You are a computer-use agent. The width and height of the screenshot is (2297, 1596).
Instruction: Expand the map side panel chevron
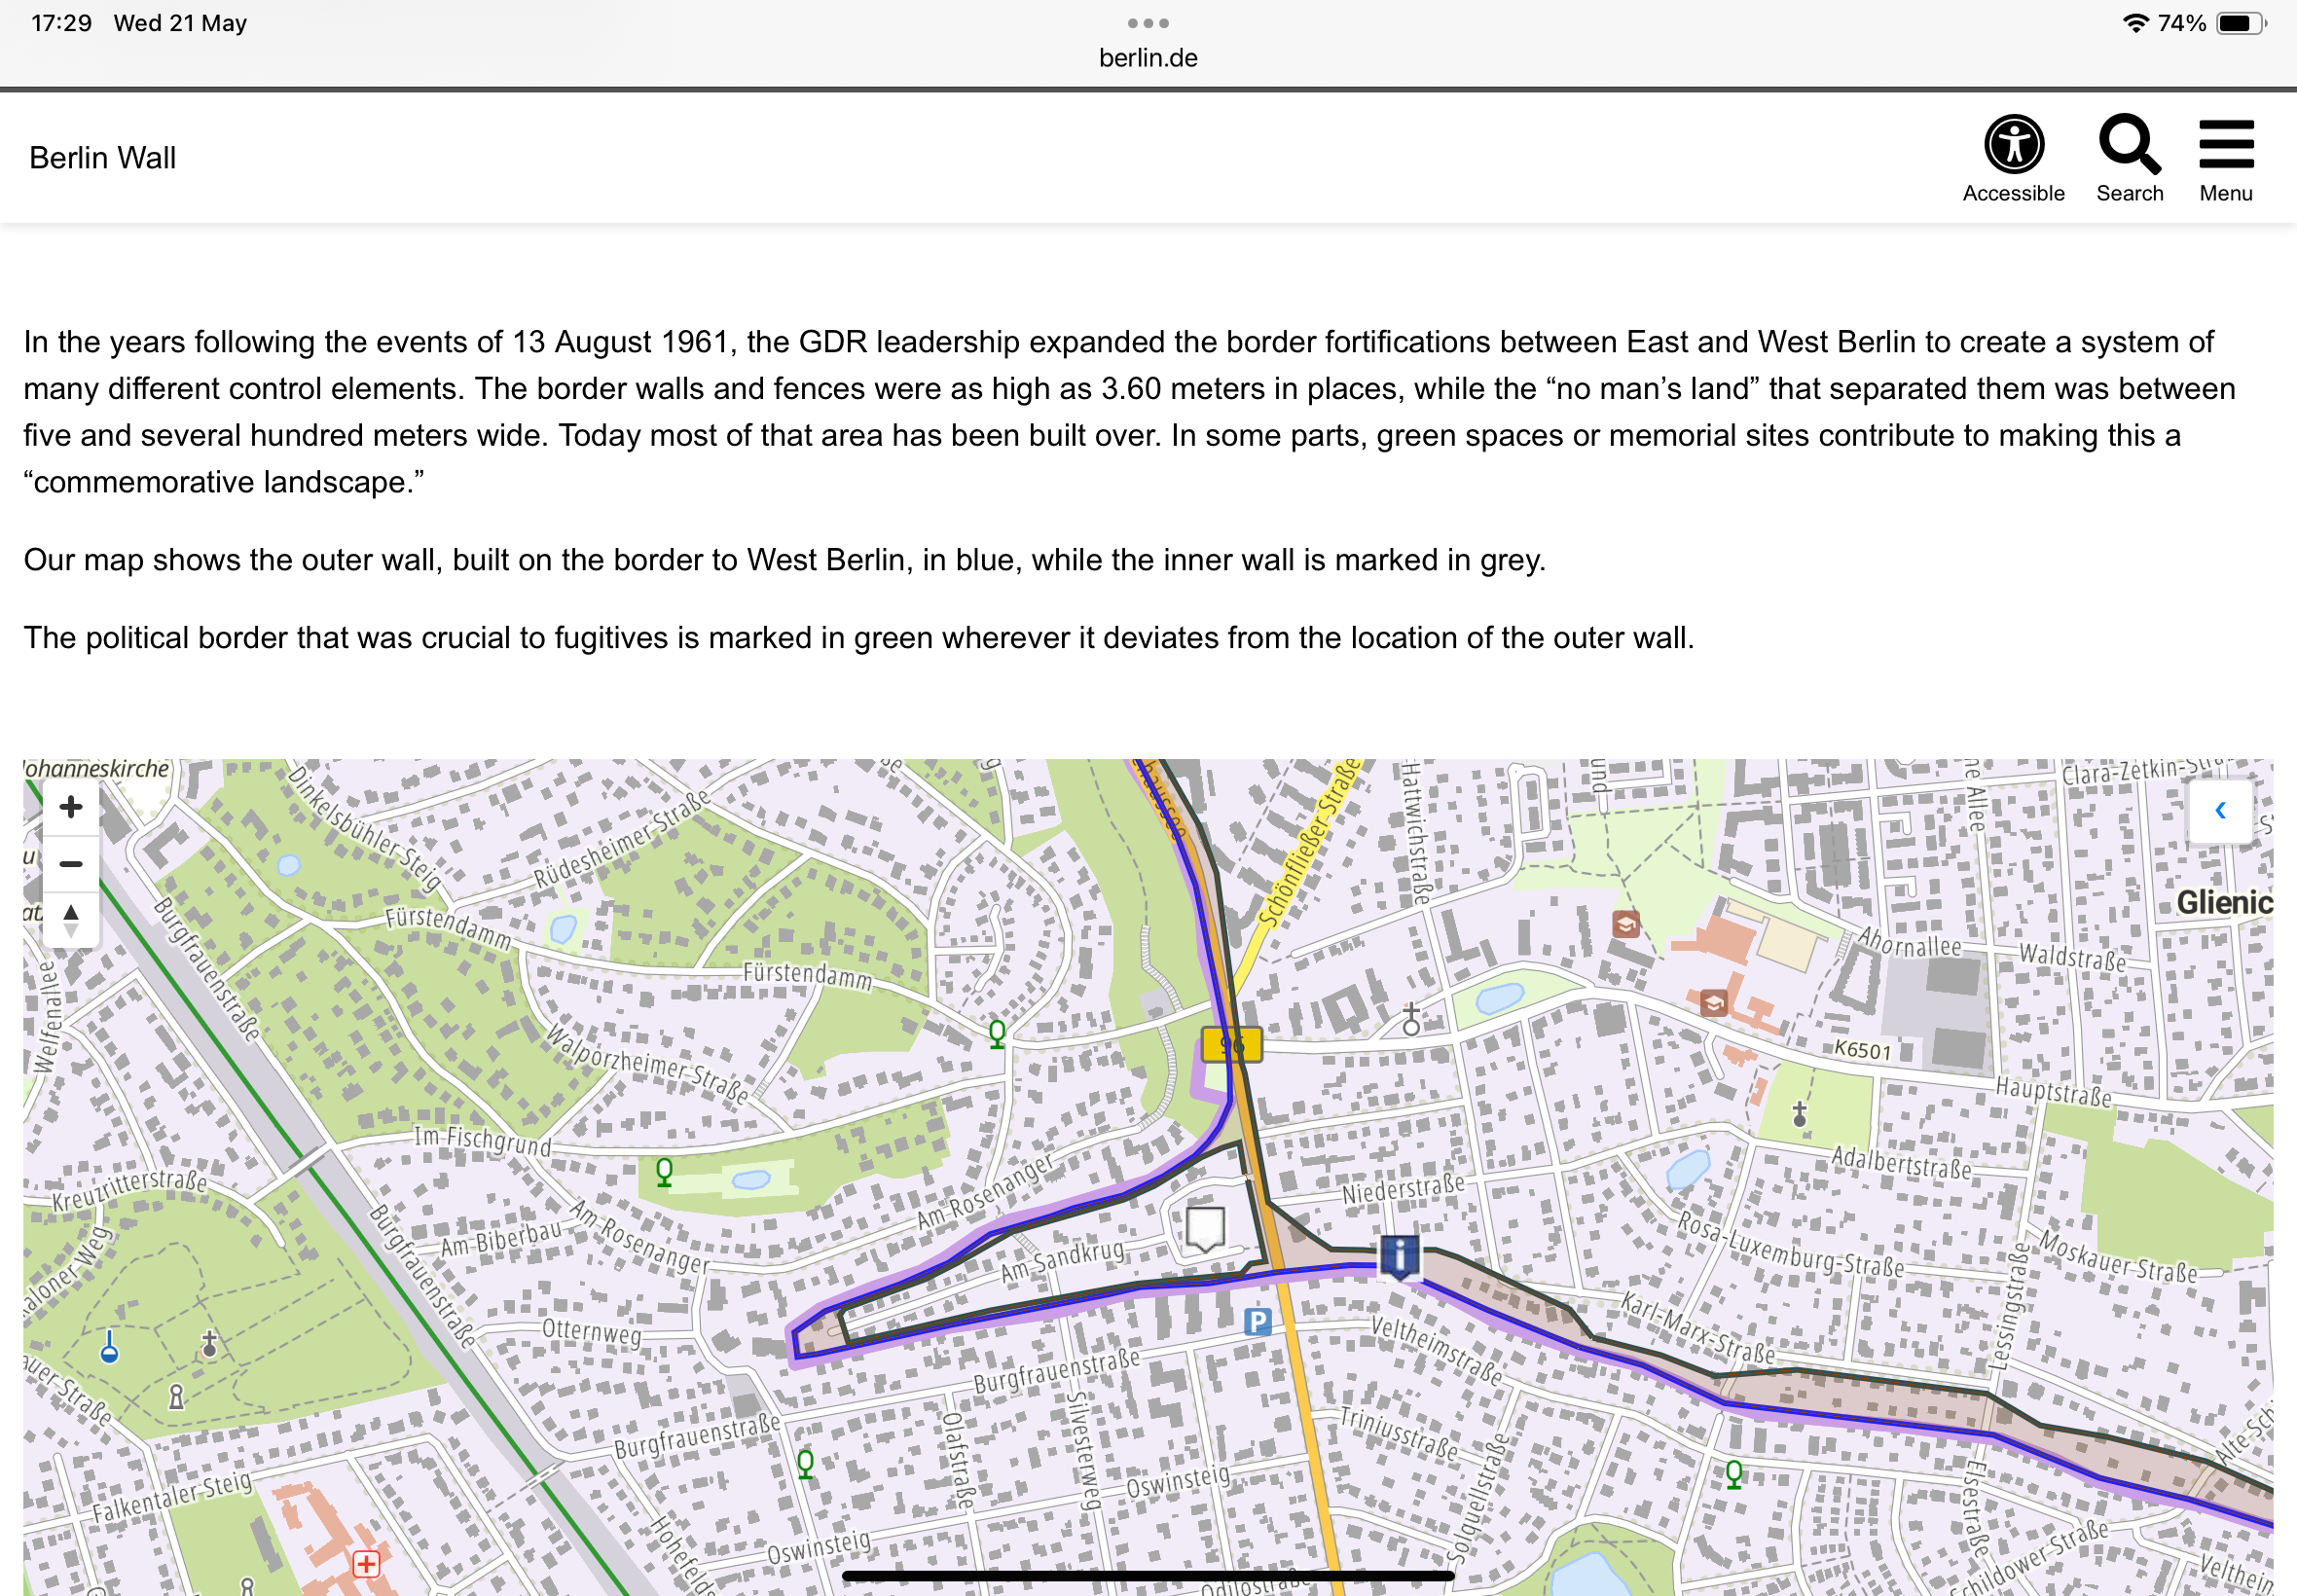pyautogui.click(x=2220, y=810)
